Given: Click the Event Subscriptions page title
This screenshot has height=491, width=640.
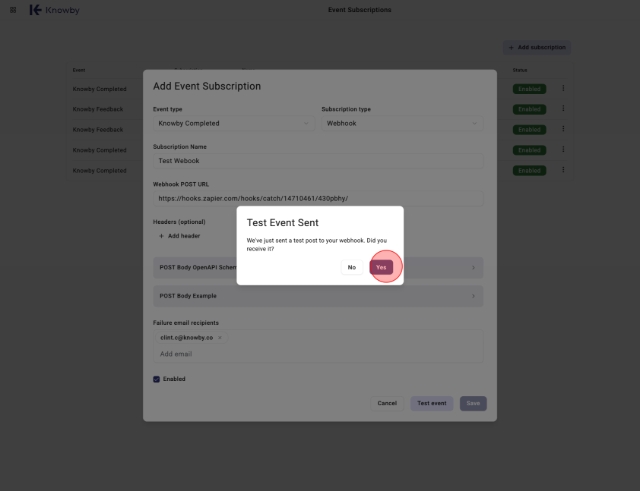Looking at the screenshot, I should point(360,10).
